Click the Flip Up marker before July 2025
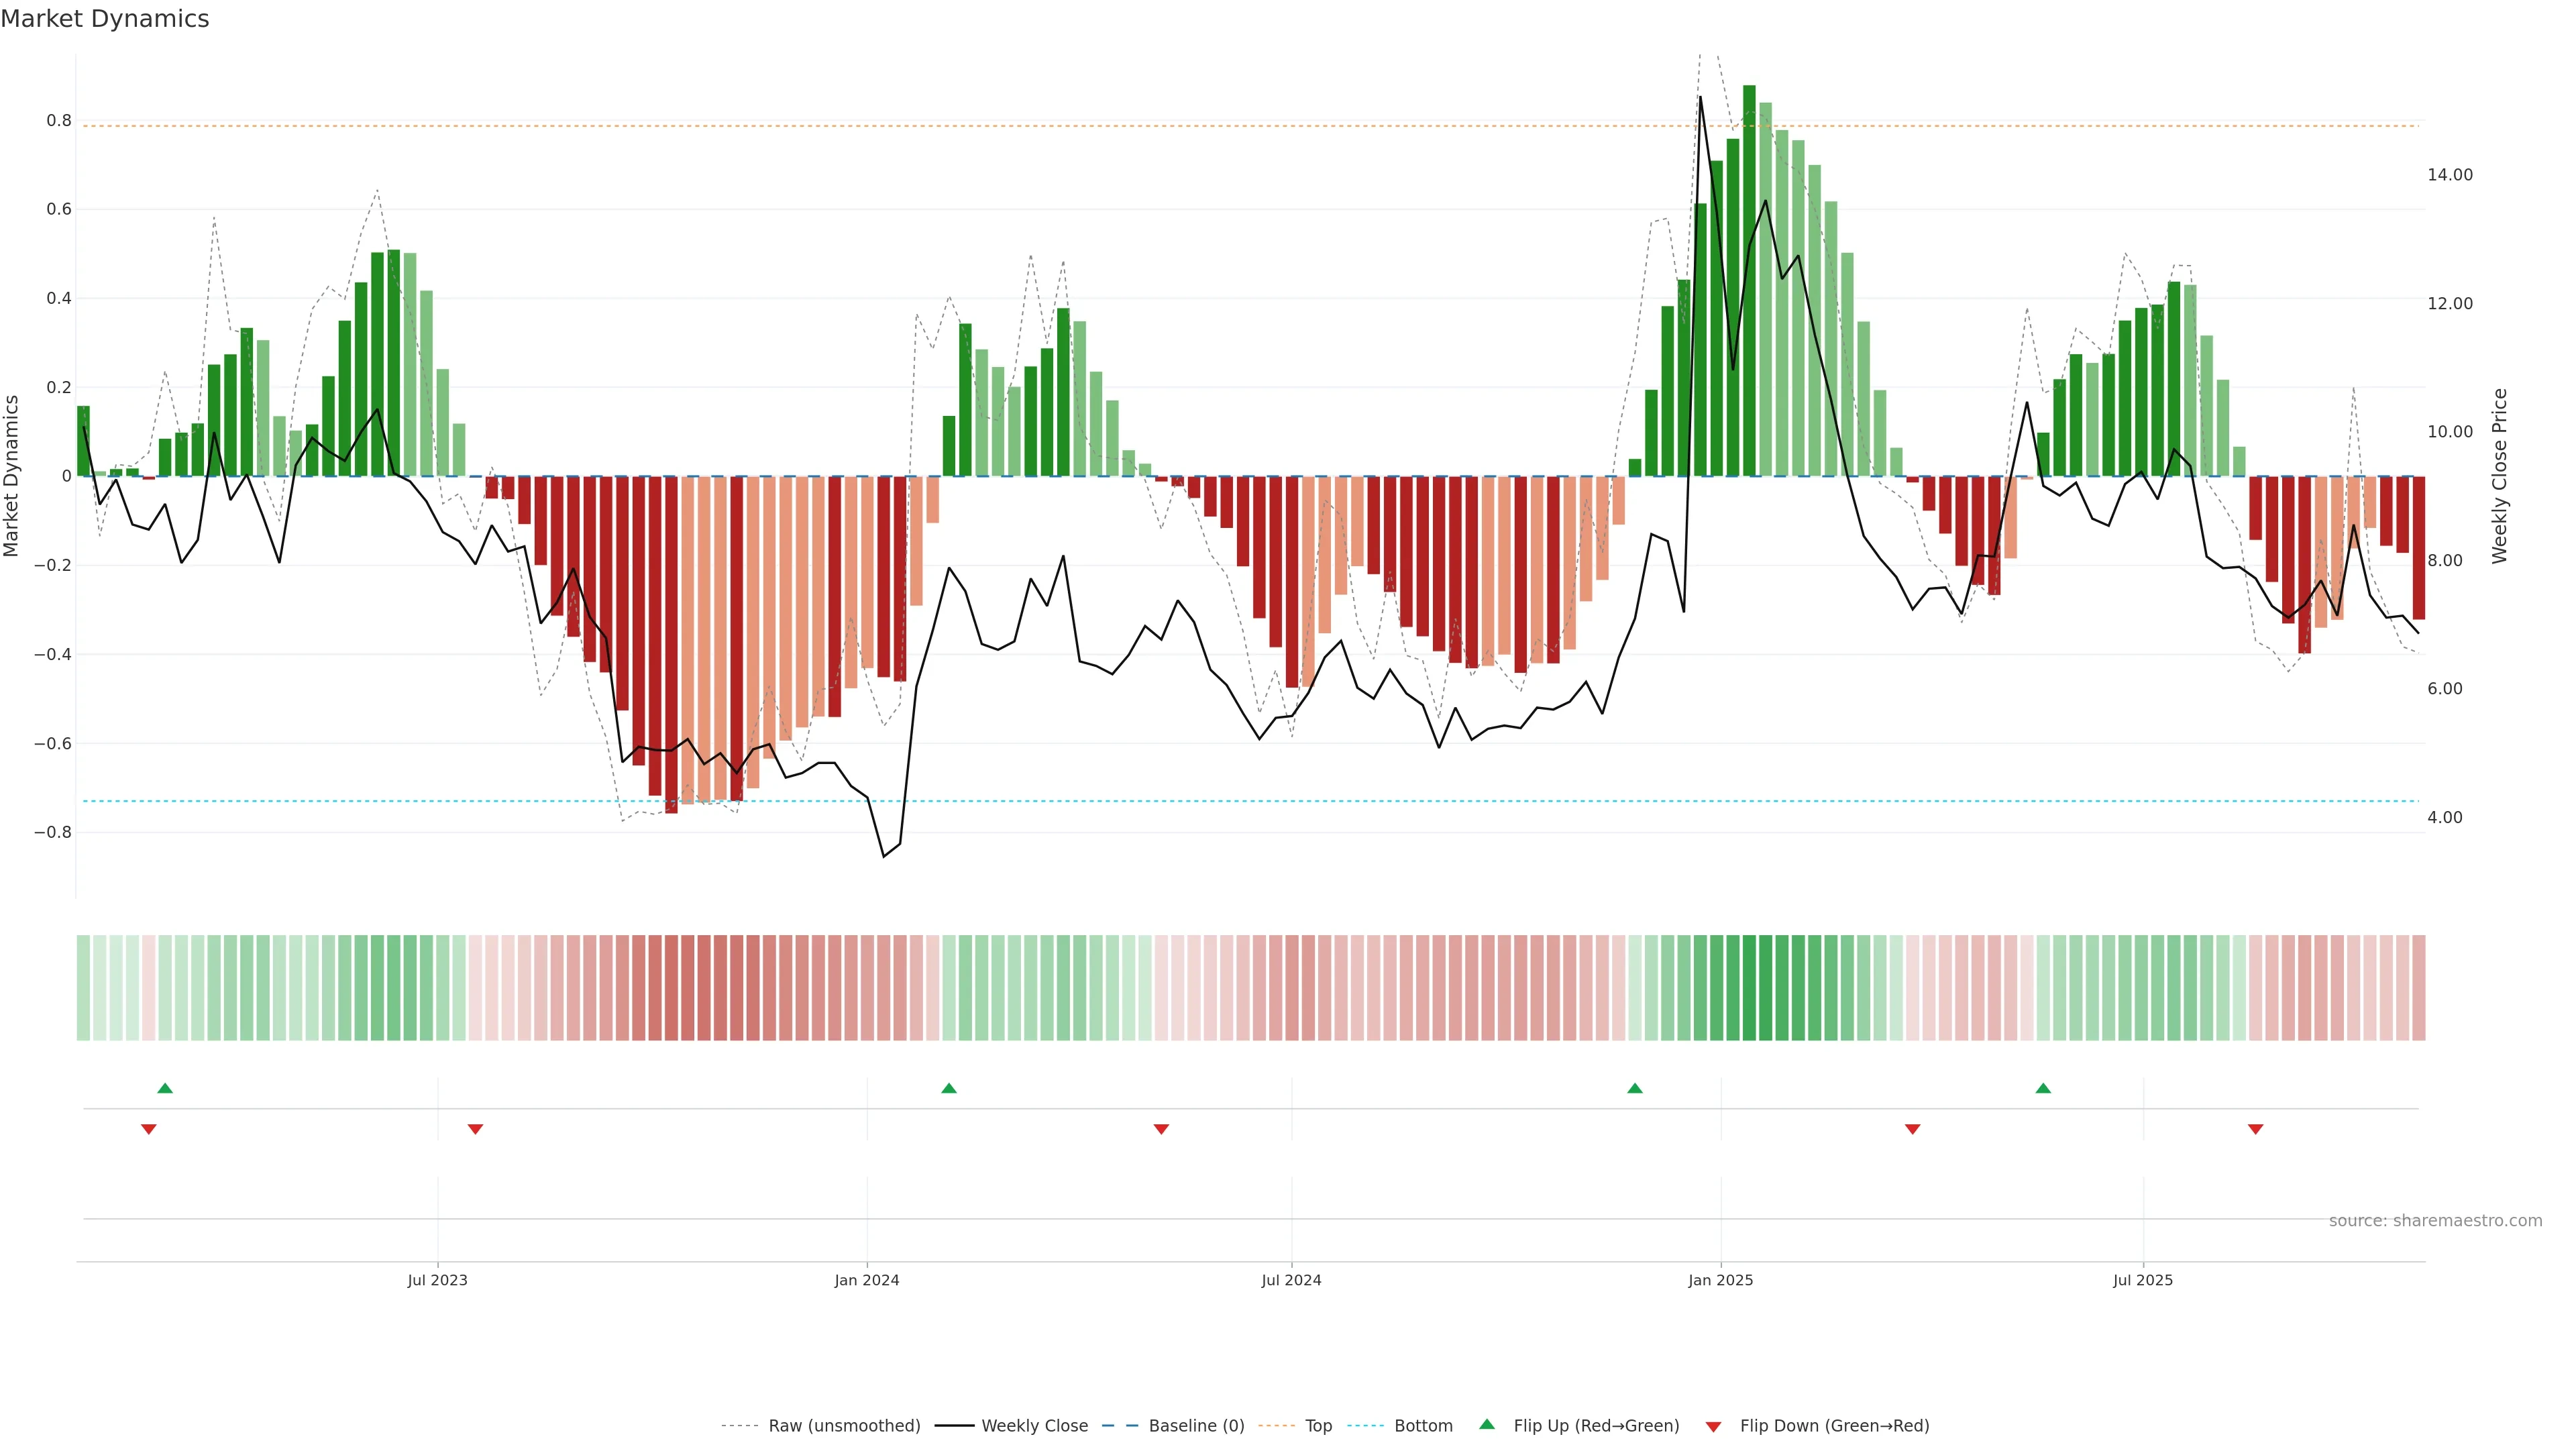 point(2043,1088)
